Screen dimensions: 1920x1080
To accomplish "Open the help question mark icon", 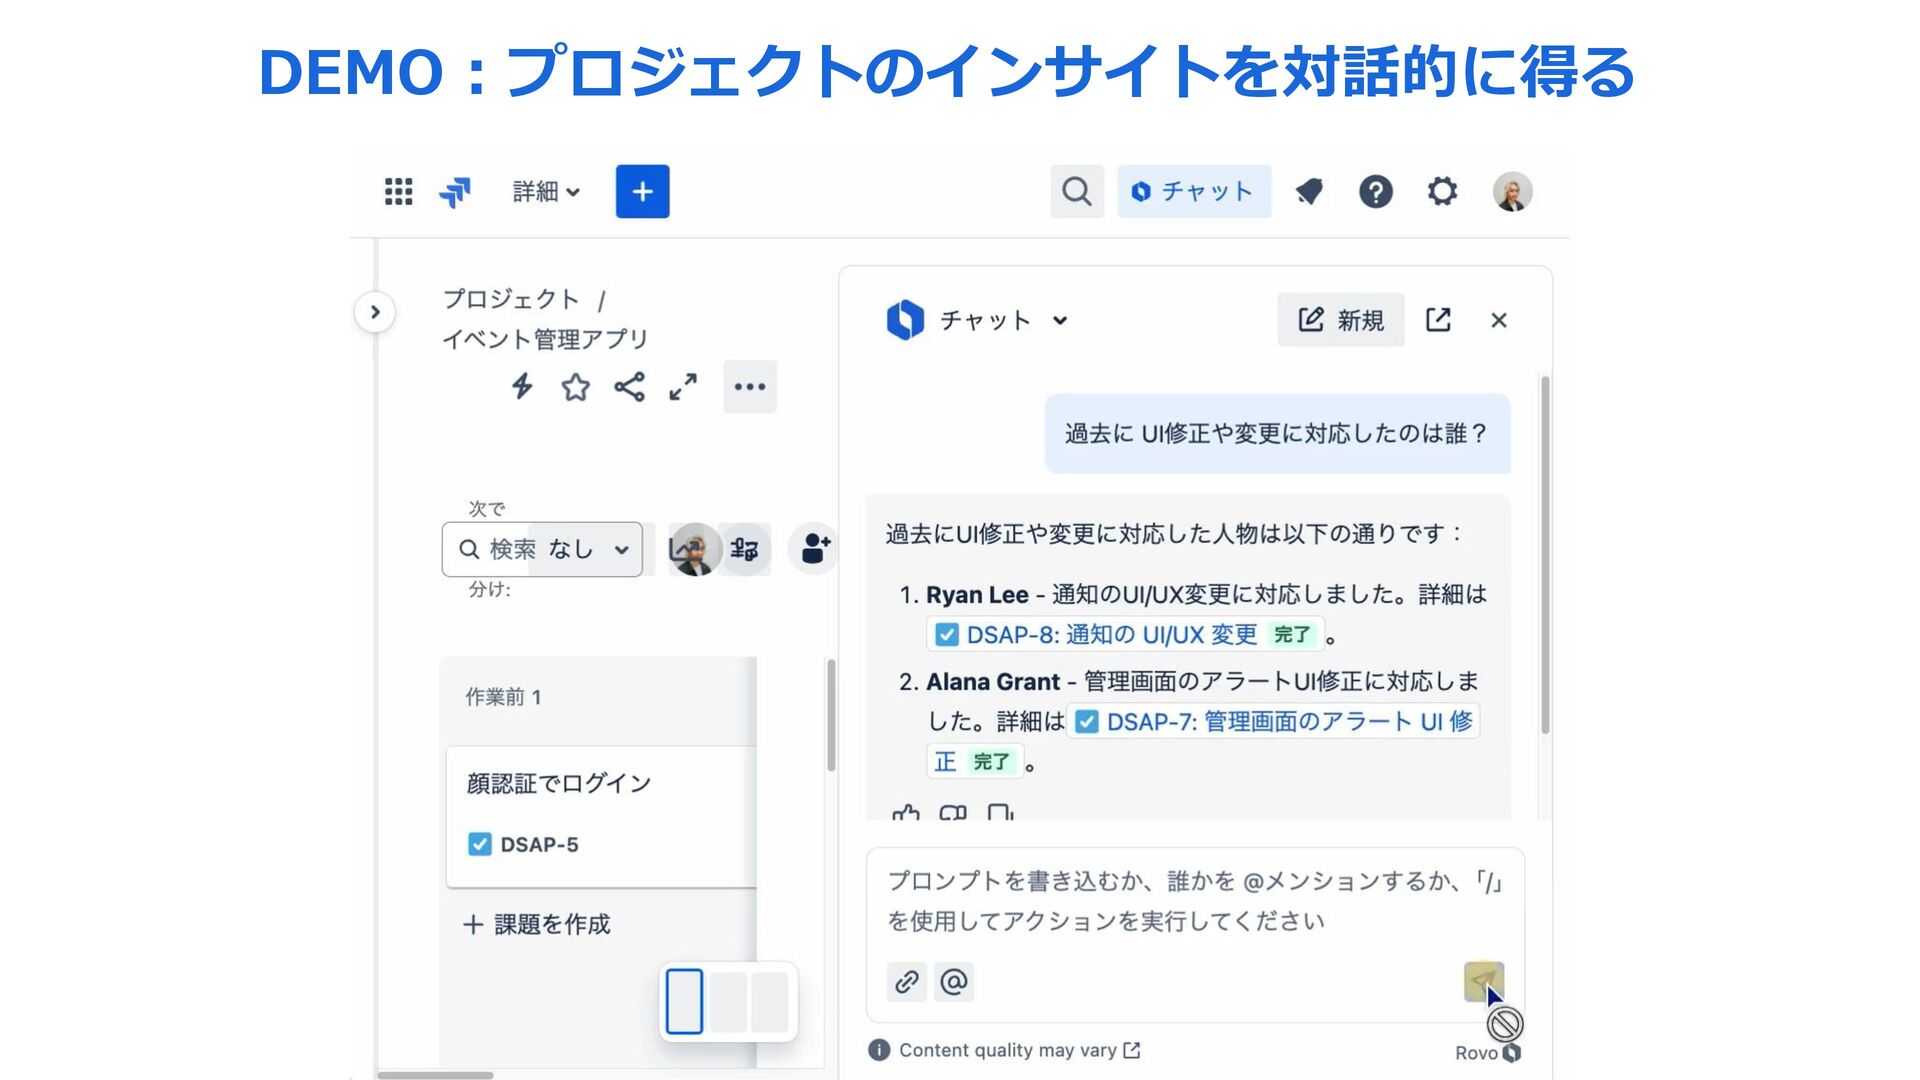I will [1375, 191].
